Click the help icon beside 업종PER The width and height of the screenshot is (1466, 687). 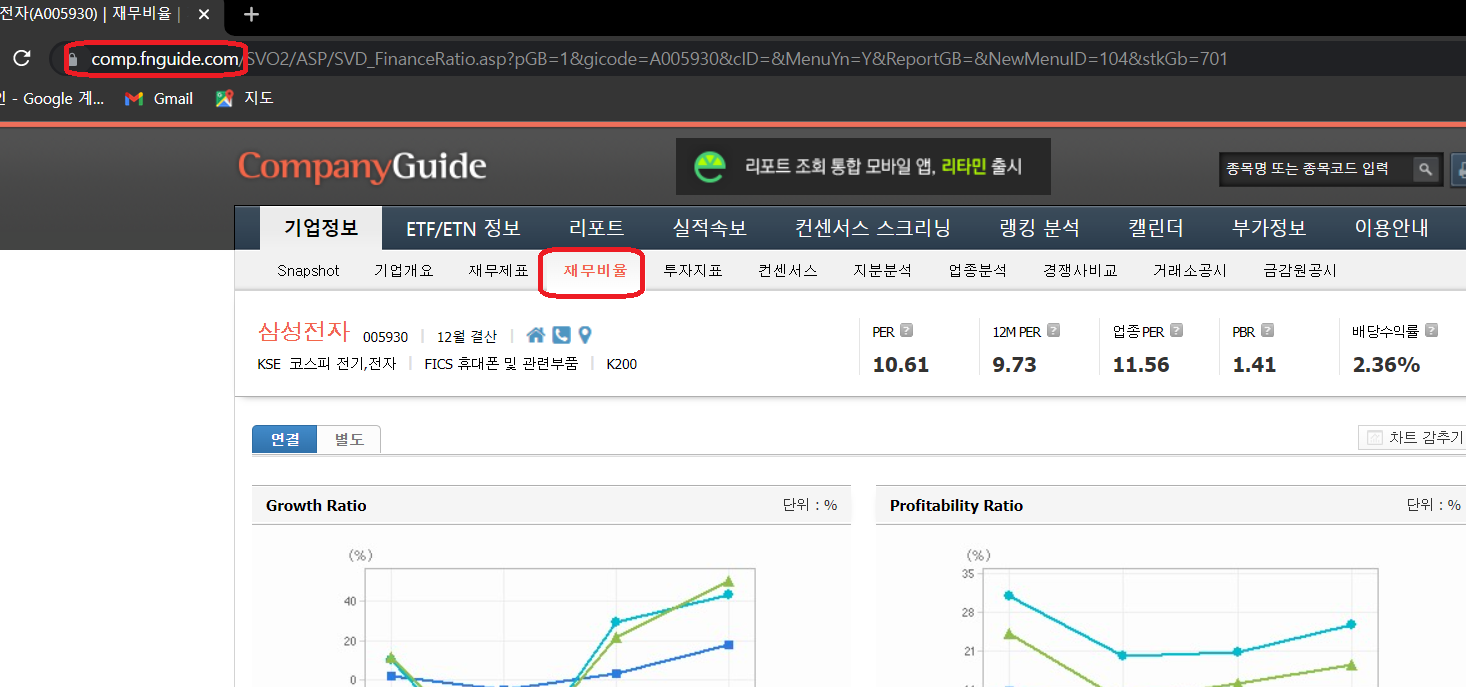click(x=1176, y=331)
